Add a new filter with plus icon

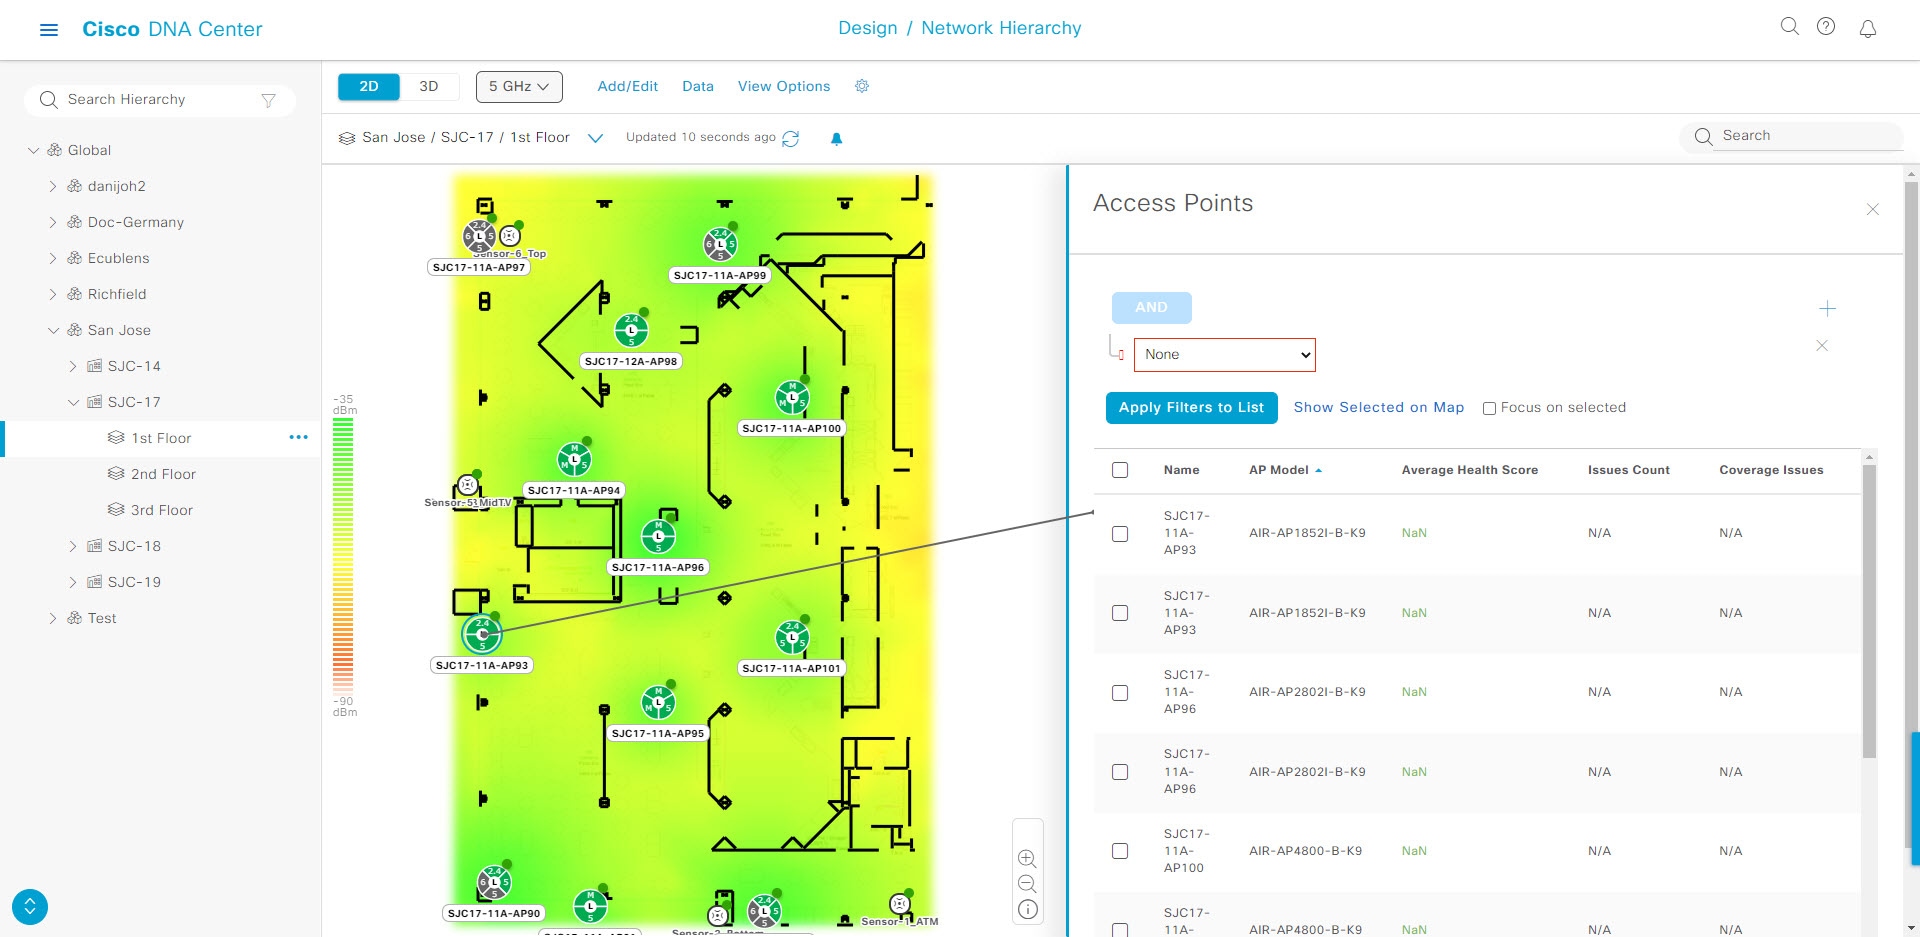click(x=1827, y=309)
